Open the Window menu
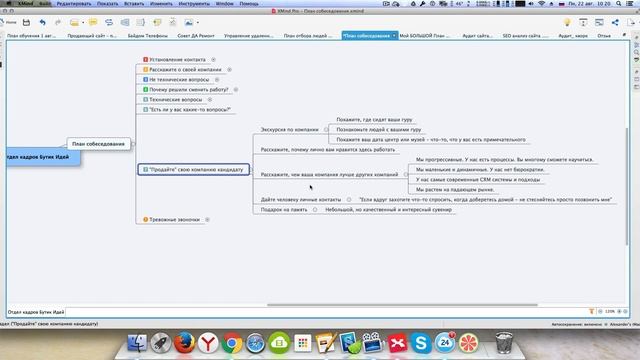This screenshot has height=360, width=640. point(224,4)
